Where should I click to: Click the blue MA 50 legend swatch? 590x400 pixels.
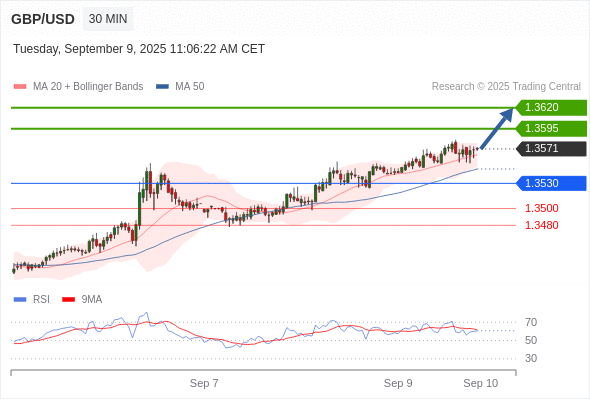pos(162,87)
